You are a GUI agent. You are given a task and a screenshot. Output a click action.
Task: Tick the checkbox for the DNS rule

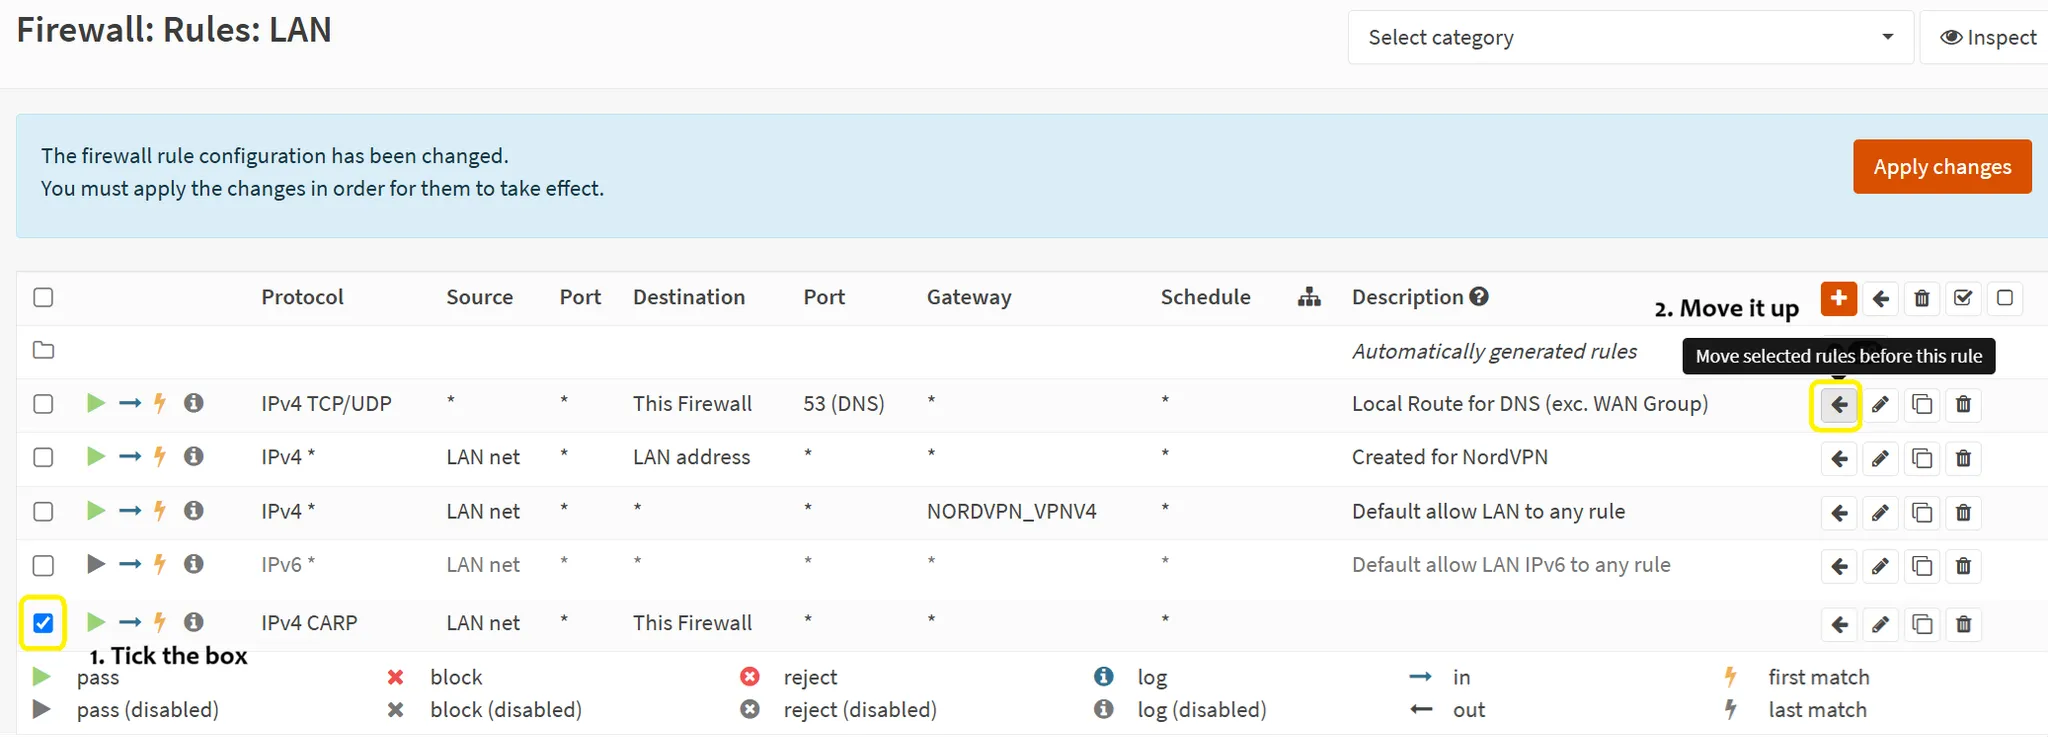click(43, 404)
